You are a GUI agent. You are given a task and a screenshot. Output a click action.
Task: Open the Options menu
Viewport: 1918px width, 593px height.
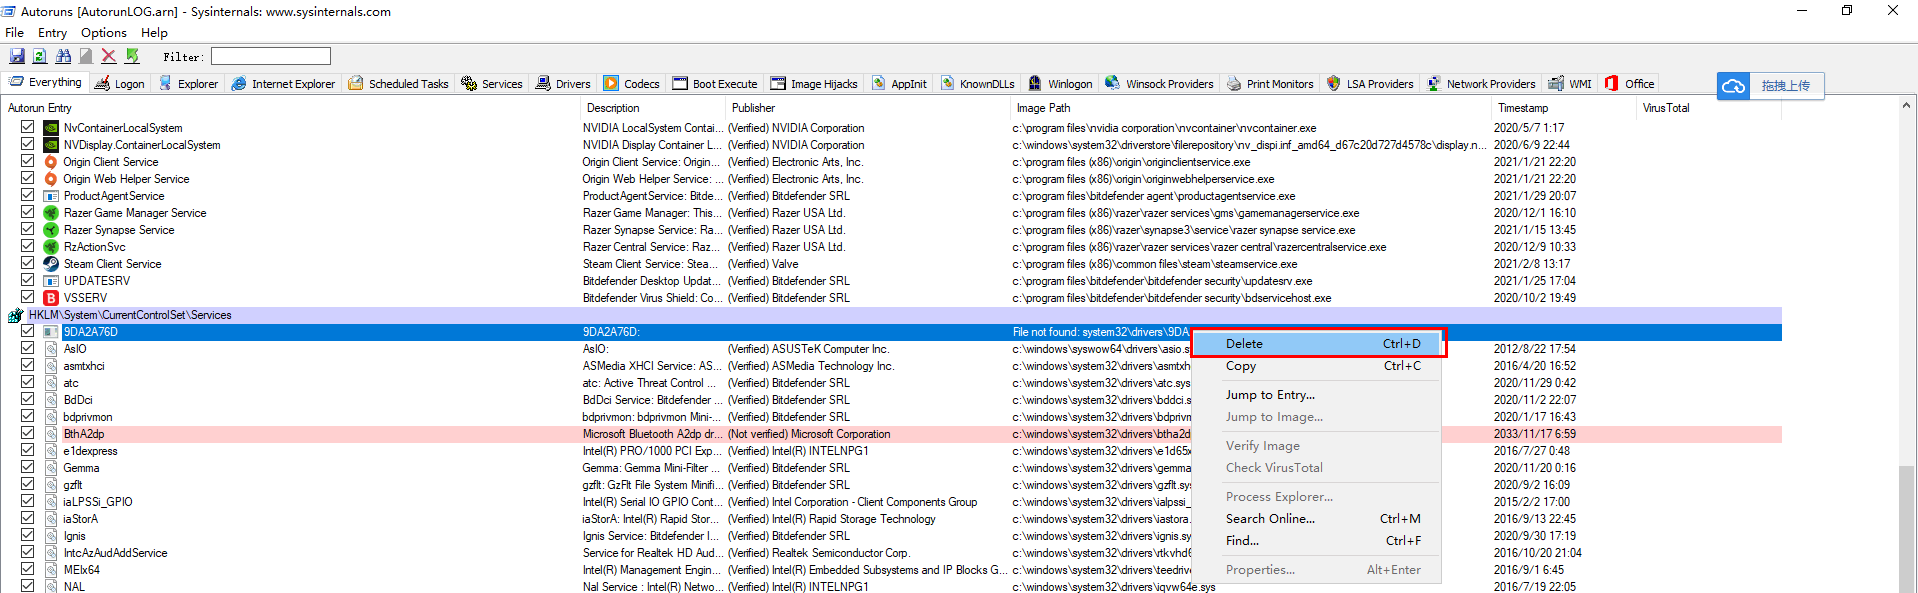[104, 32]
